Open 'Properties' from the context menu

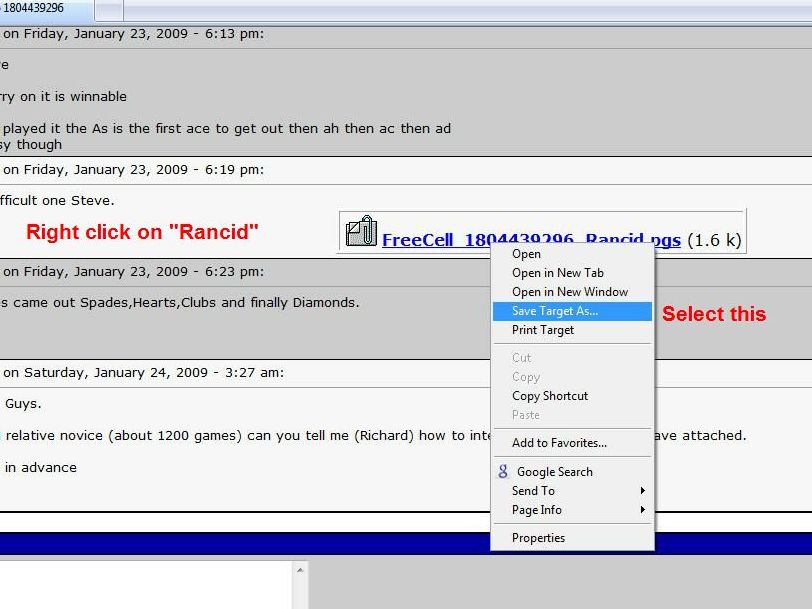(538, 538)
